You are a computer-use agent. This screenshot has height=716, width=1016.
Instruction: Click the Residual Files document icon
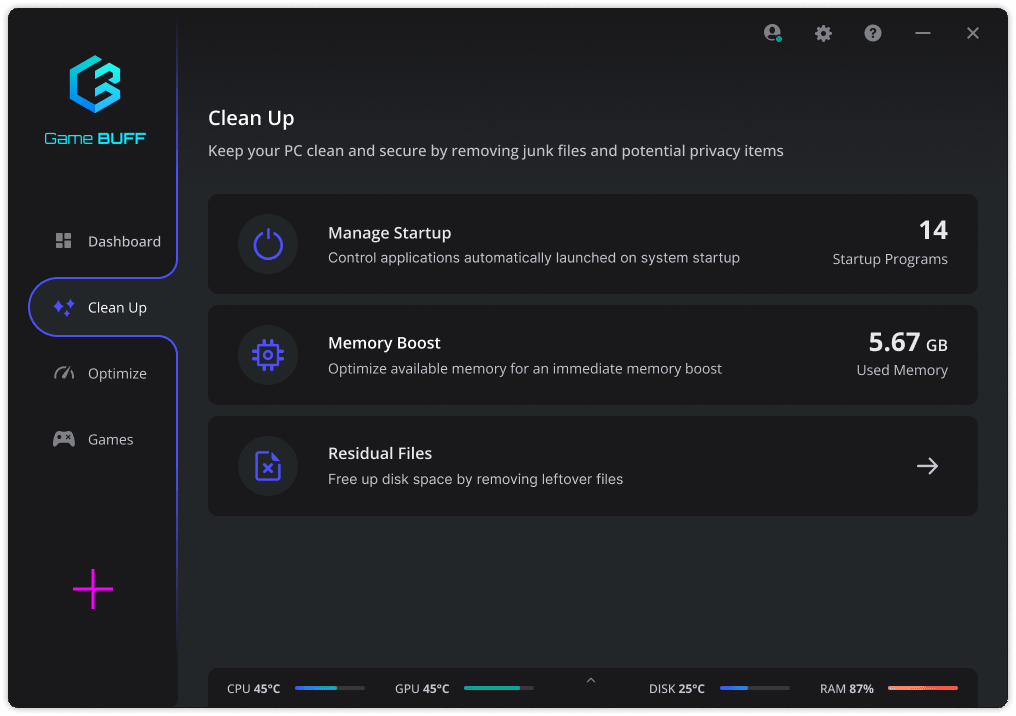tap(268, 465)
